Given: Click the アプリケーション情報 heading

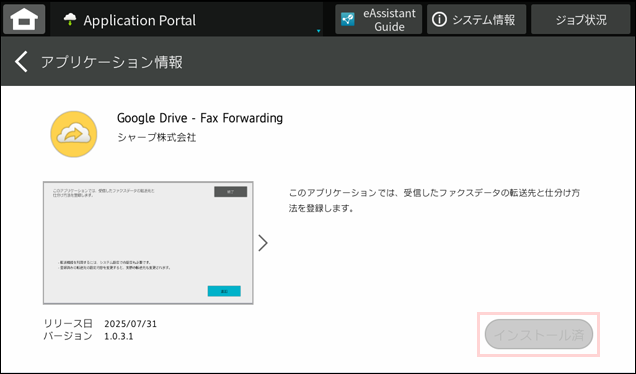Looking at the screenshot, I should (112, 62).
